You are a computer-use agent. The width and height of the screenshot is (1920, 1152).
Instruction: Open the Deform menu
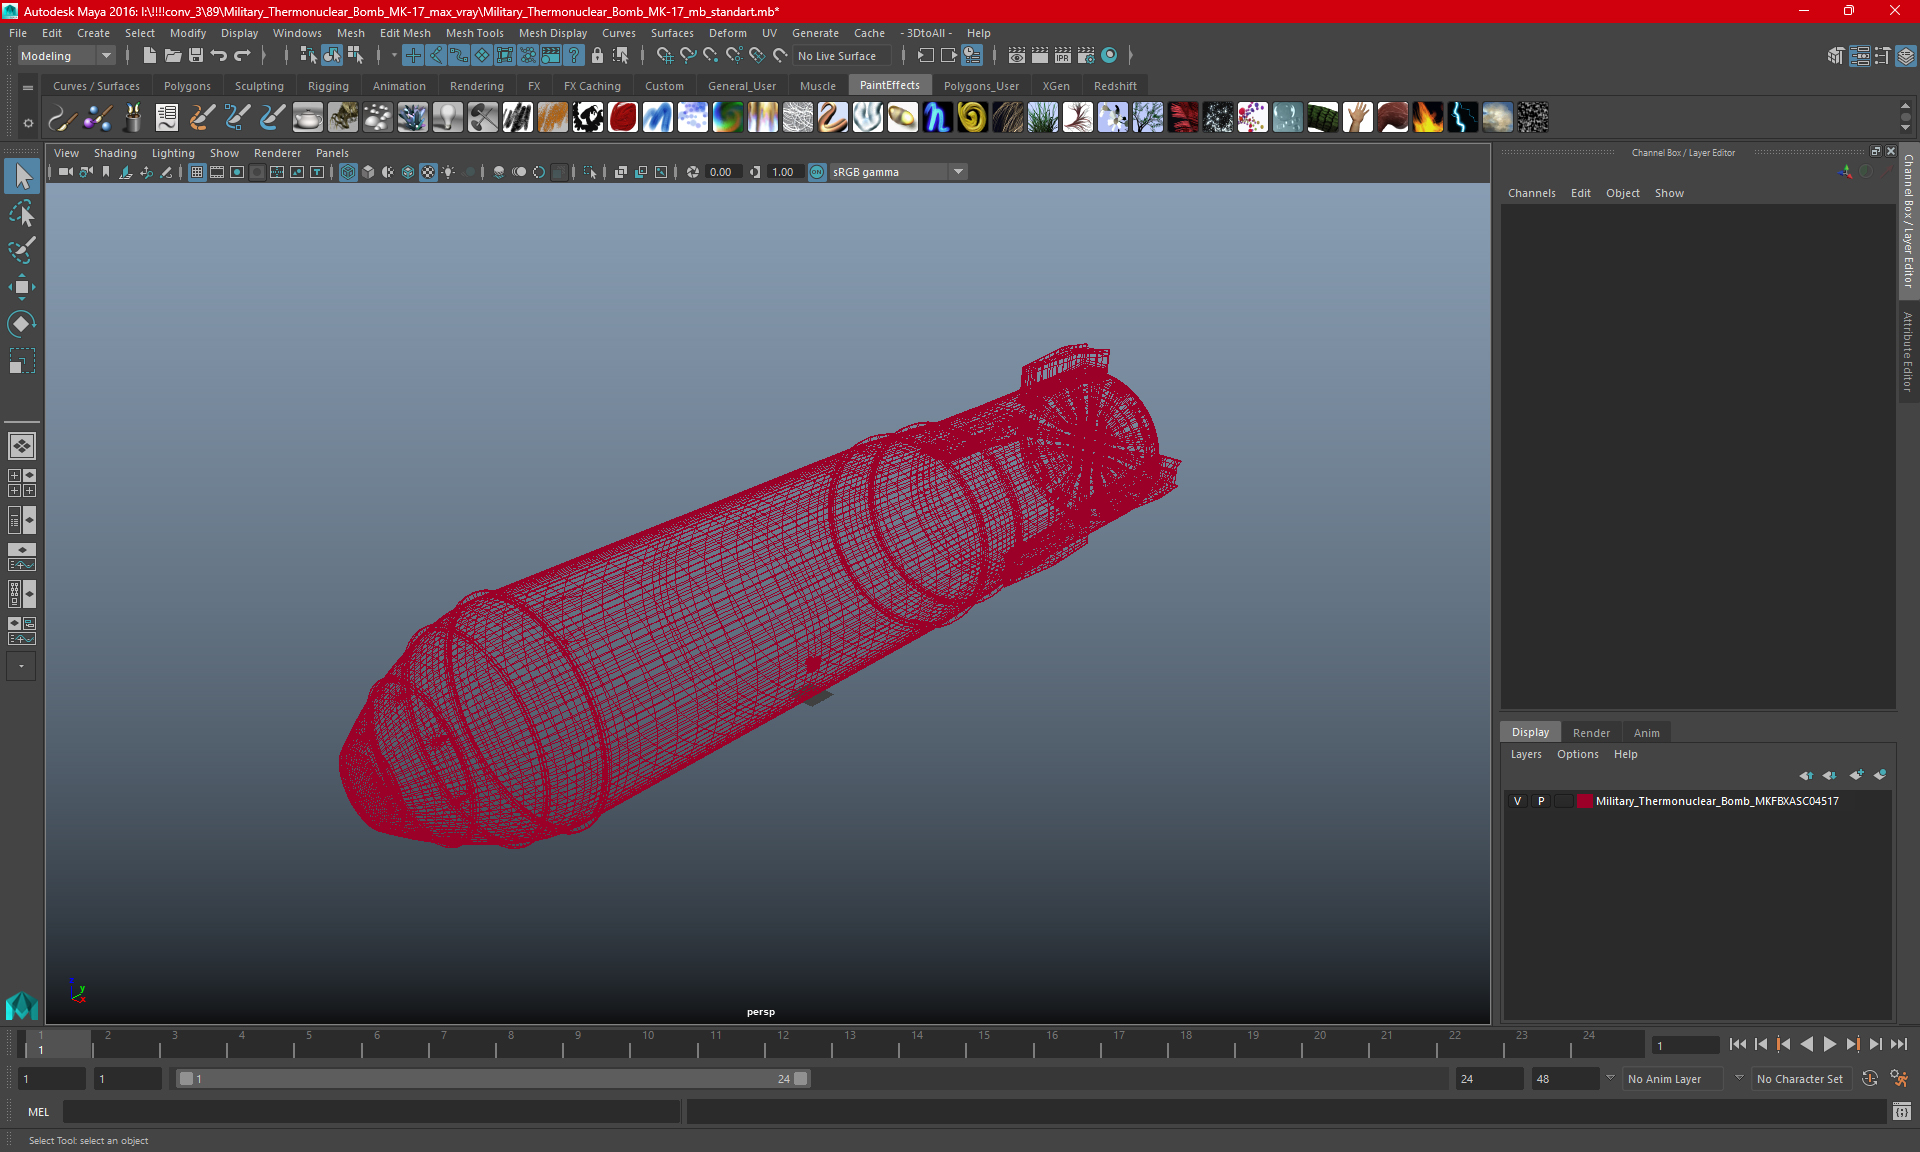[727, 33]
